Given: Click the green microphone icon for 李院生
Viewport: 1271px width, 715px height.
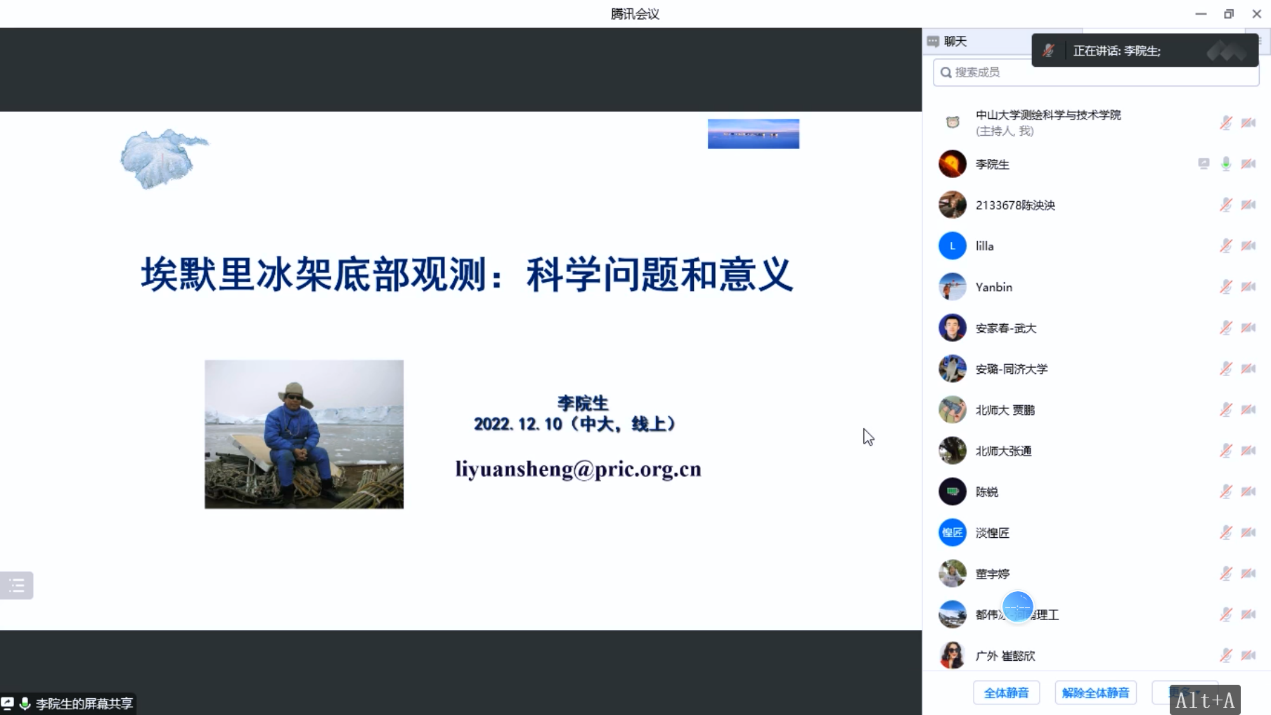Looking at the screenshot, I should [1226, 164].
